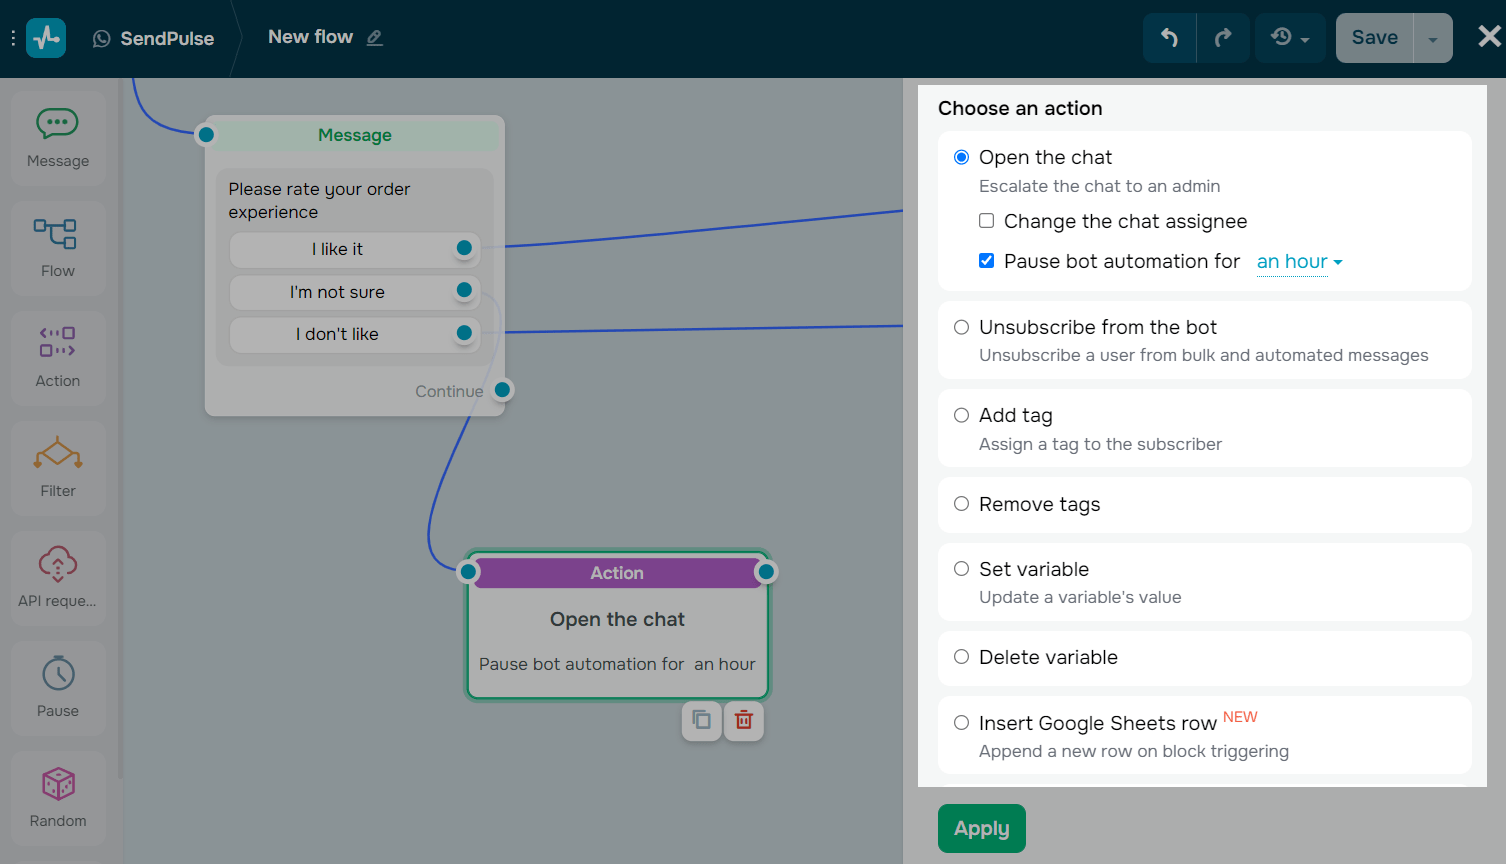This screenshot has height=864, width=1506.
Task: Click the Apply button
Action: pyautogui.click(x=981, y=828)
